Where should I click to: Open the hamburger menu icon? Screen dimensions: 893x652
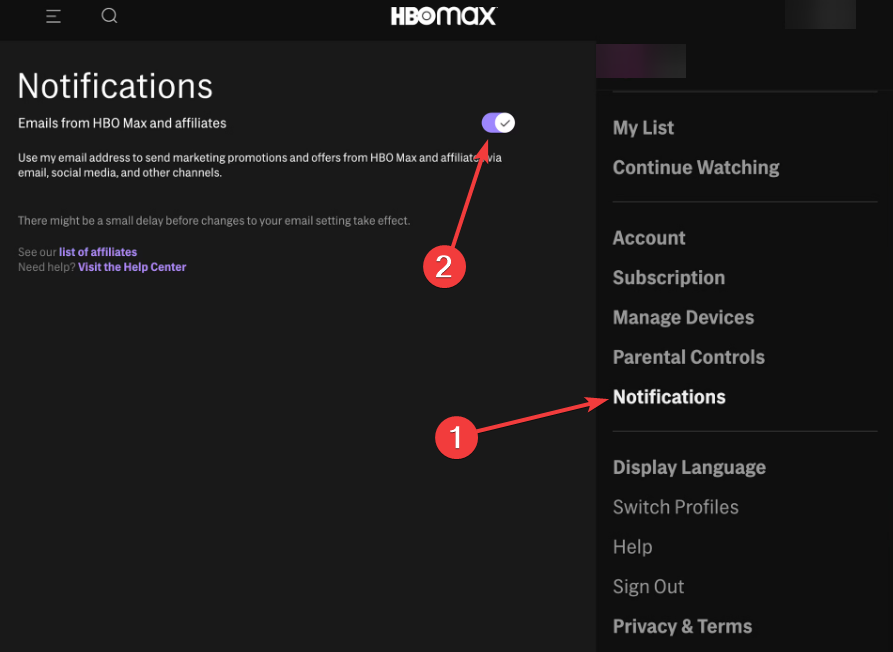tap(53, 17)
